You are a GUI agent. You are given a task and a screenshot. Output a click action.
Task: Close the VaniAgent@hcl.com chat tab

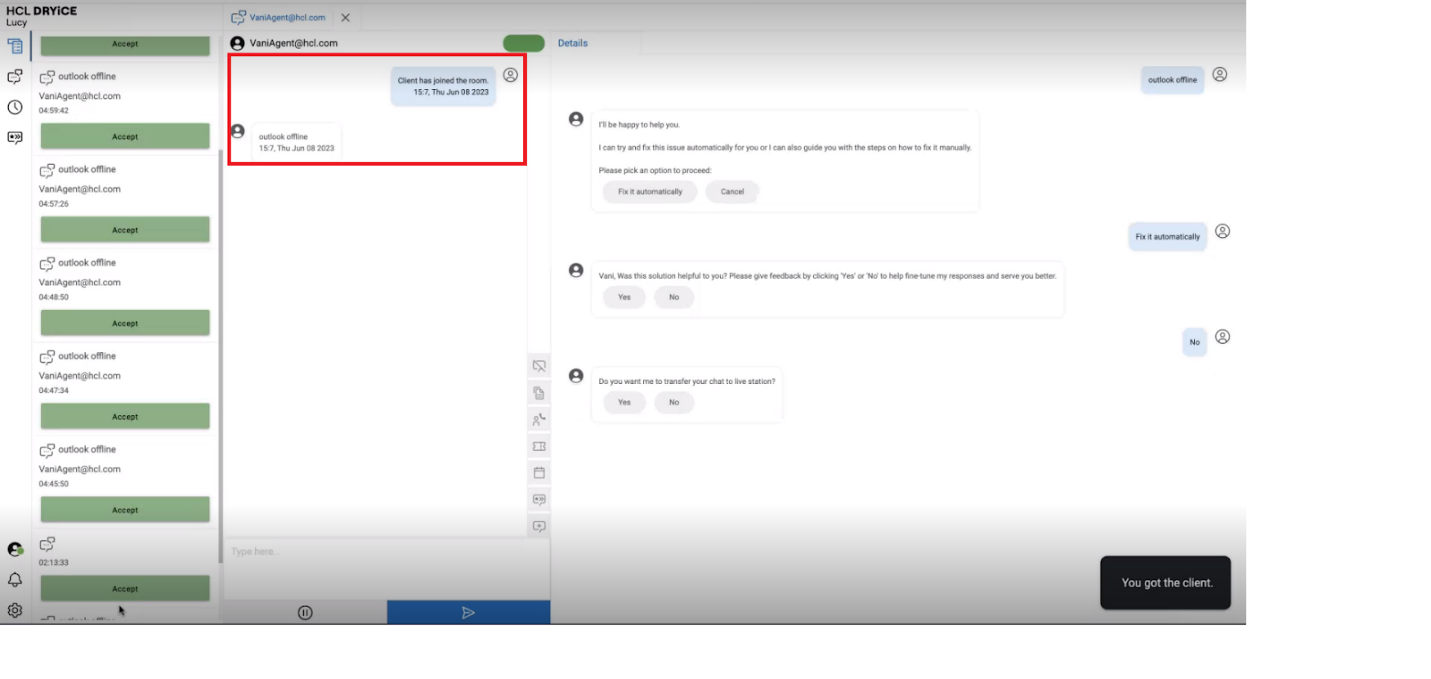click(345, 18)
